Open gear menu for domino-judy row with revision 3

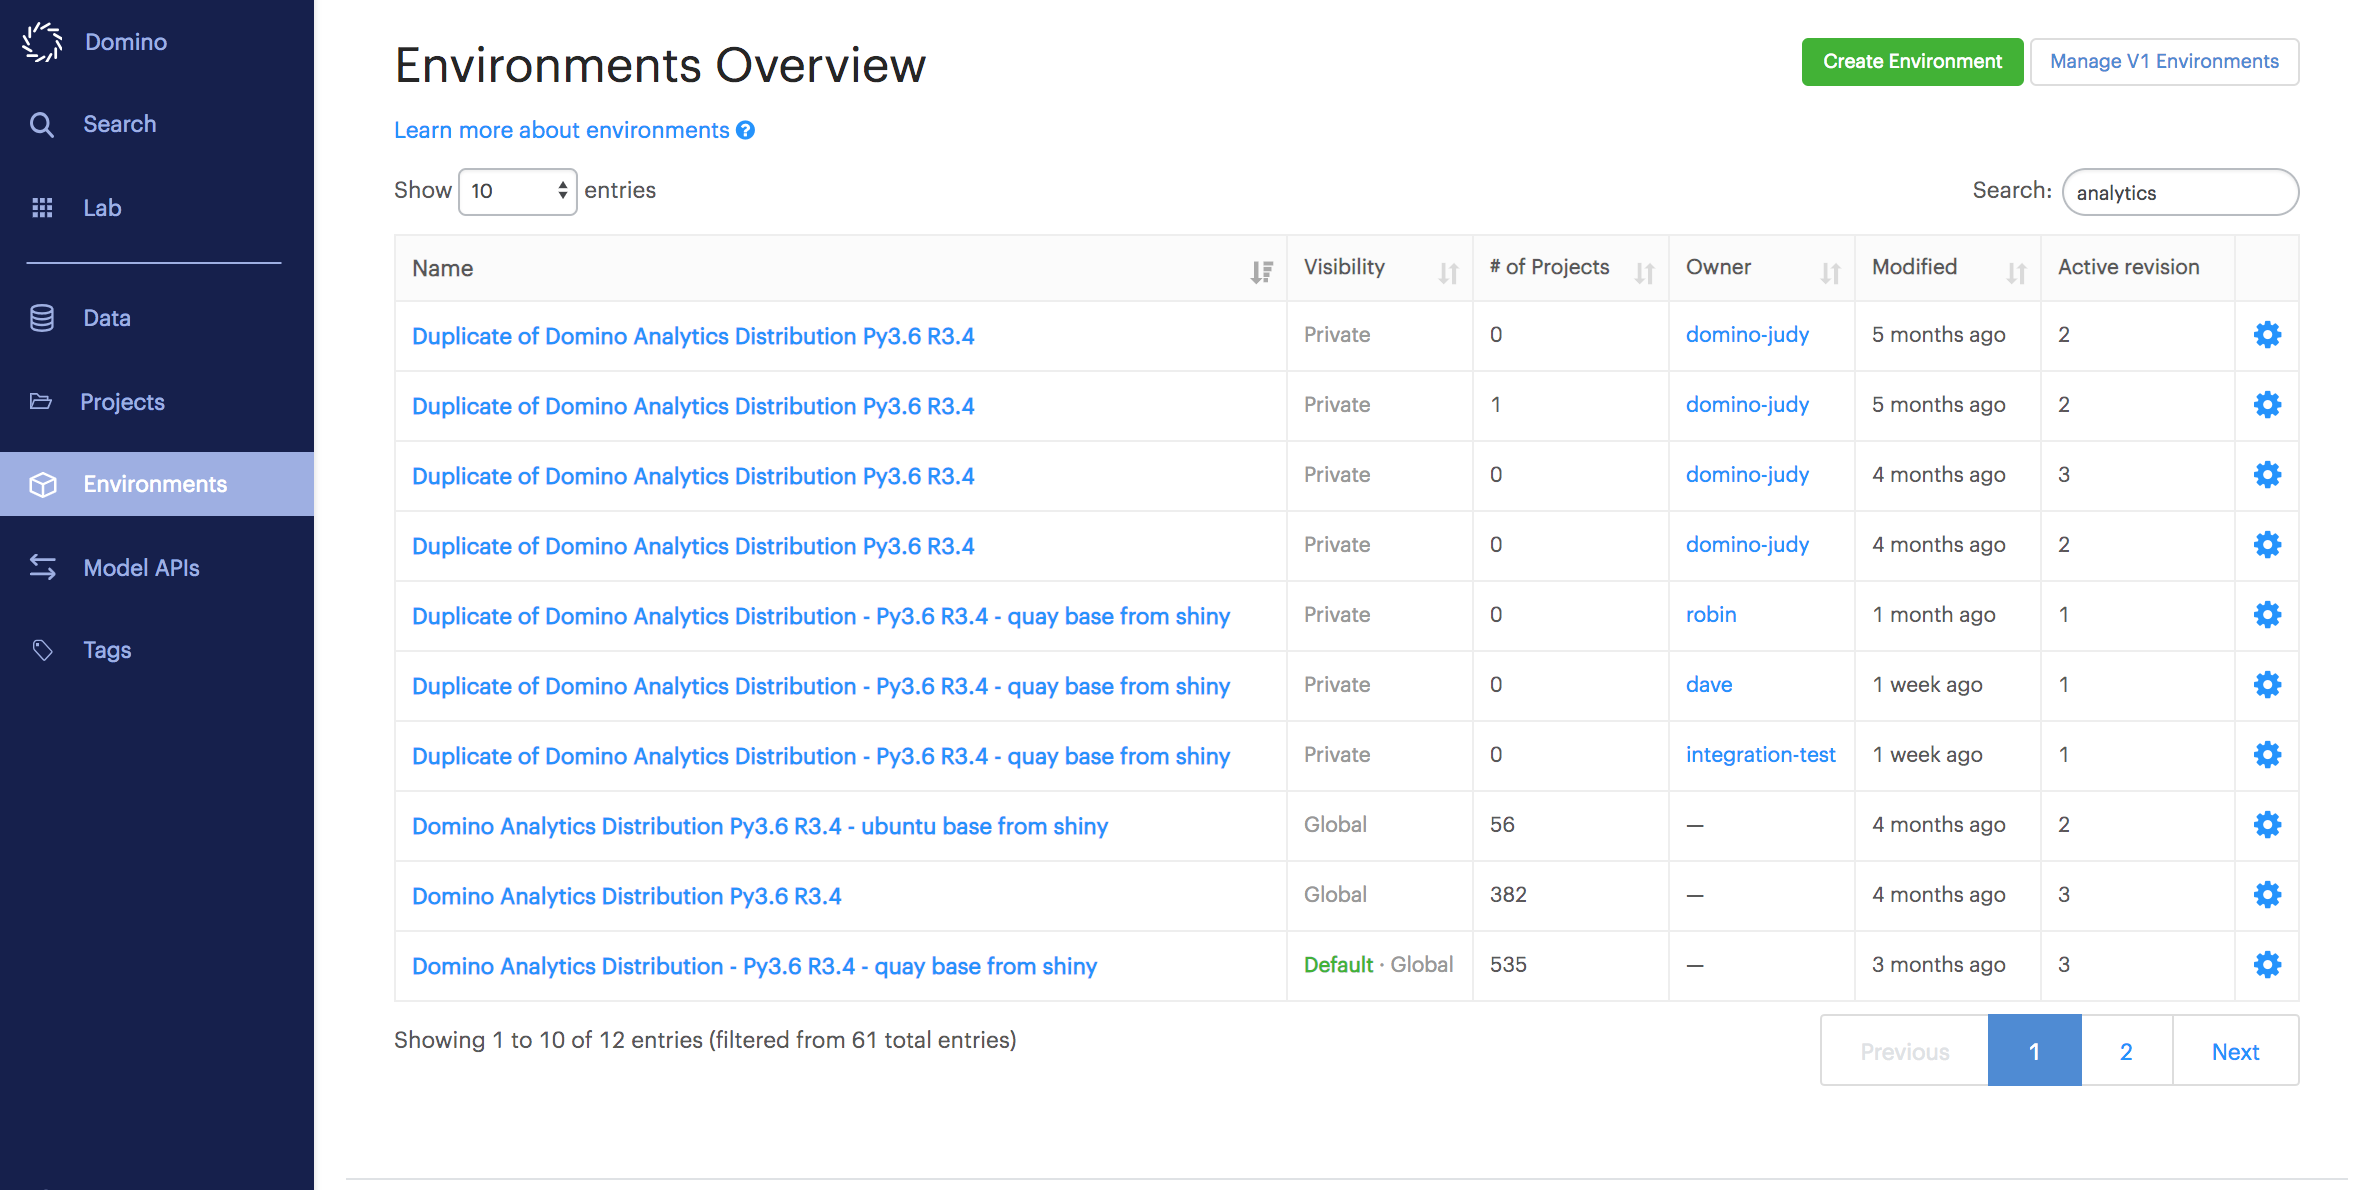click(2267, 474)
